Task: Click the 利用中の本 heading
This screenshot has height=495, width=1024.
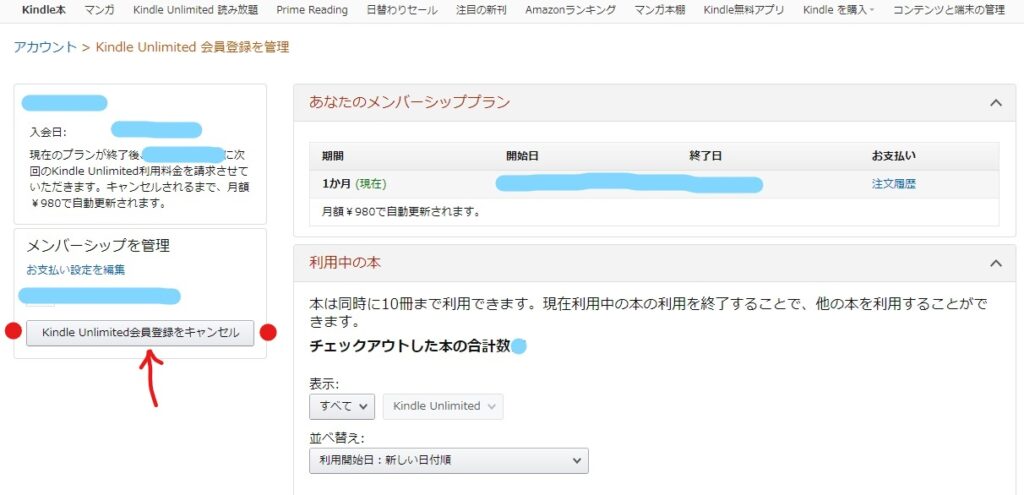Action: pyautogui.click(x=345, y=263)
